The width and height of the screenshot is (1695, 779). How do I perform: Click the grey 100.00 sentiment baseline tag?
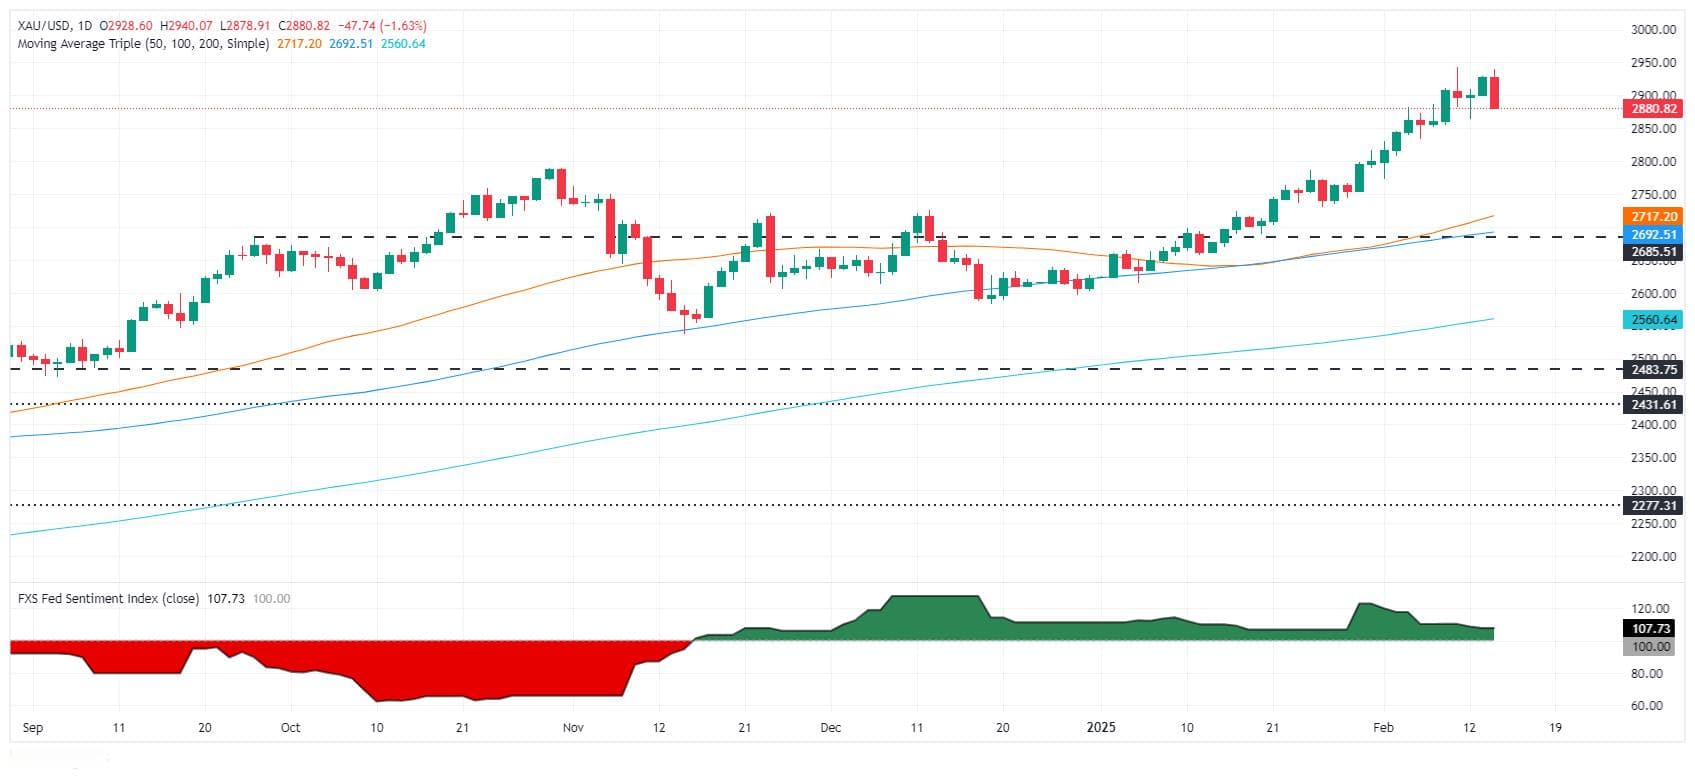[x=1649, y=647]
